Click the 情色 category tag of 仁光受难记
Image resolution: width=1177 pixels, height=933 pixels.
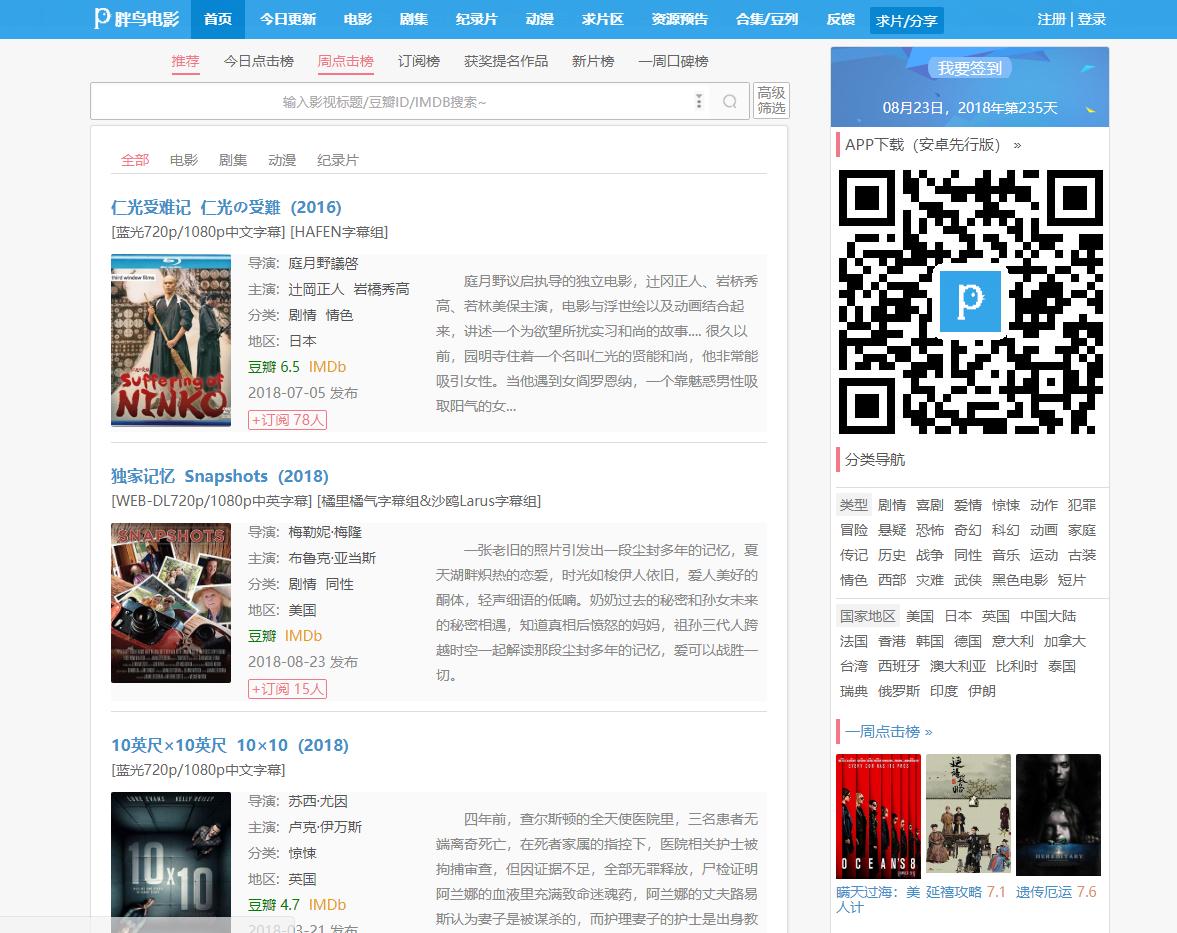tap(339, 315)
